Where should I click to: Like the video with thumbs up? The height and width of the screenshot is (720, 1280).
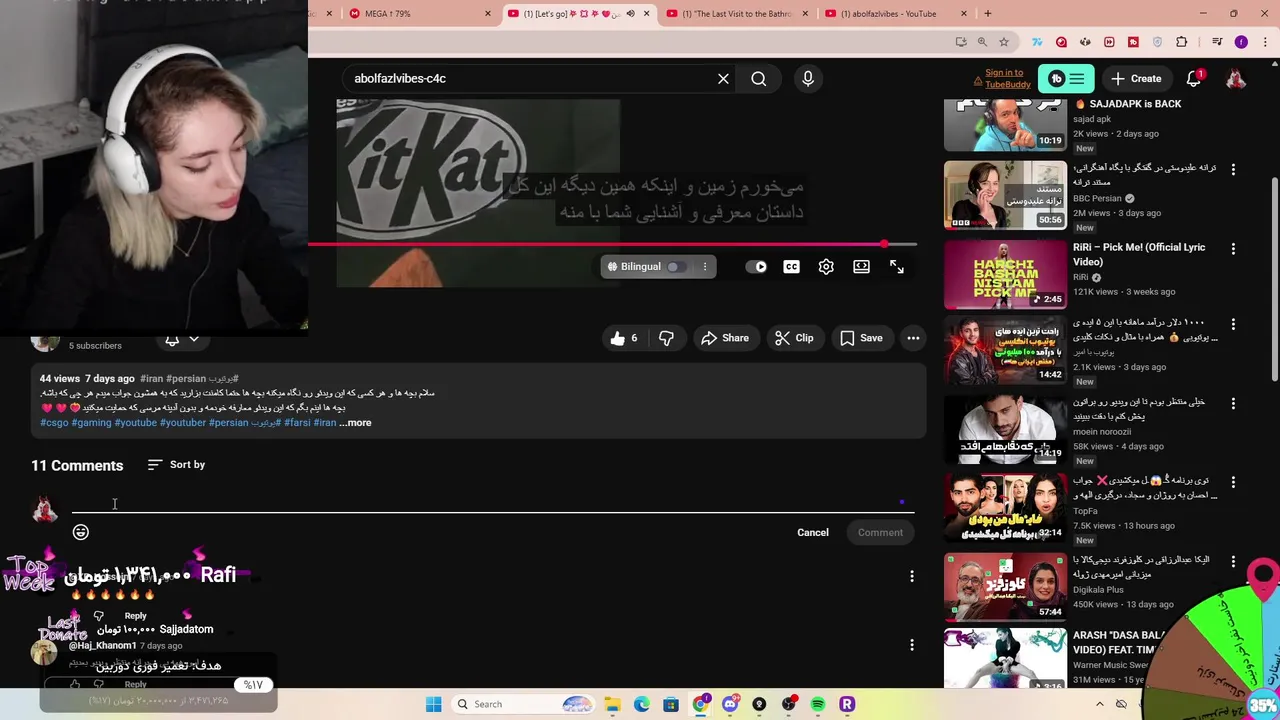[x=624, y=338]
